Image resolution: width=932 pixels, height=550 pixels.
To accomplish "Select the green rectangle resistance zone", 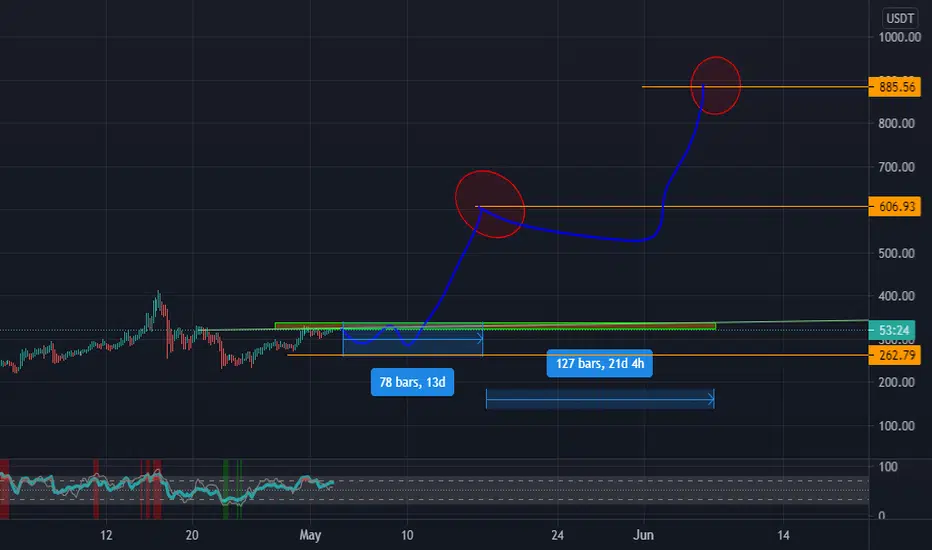I will click(x=495, y=326).
